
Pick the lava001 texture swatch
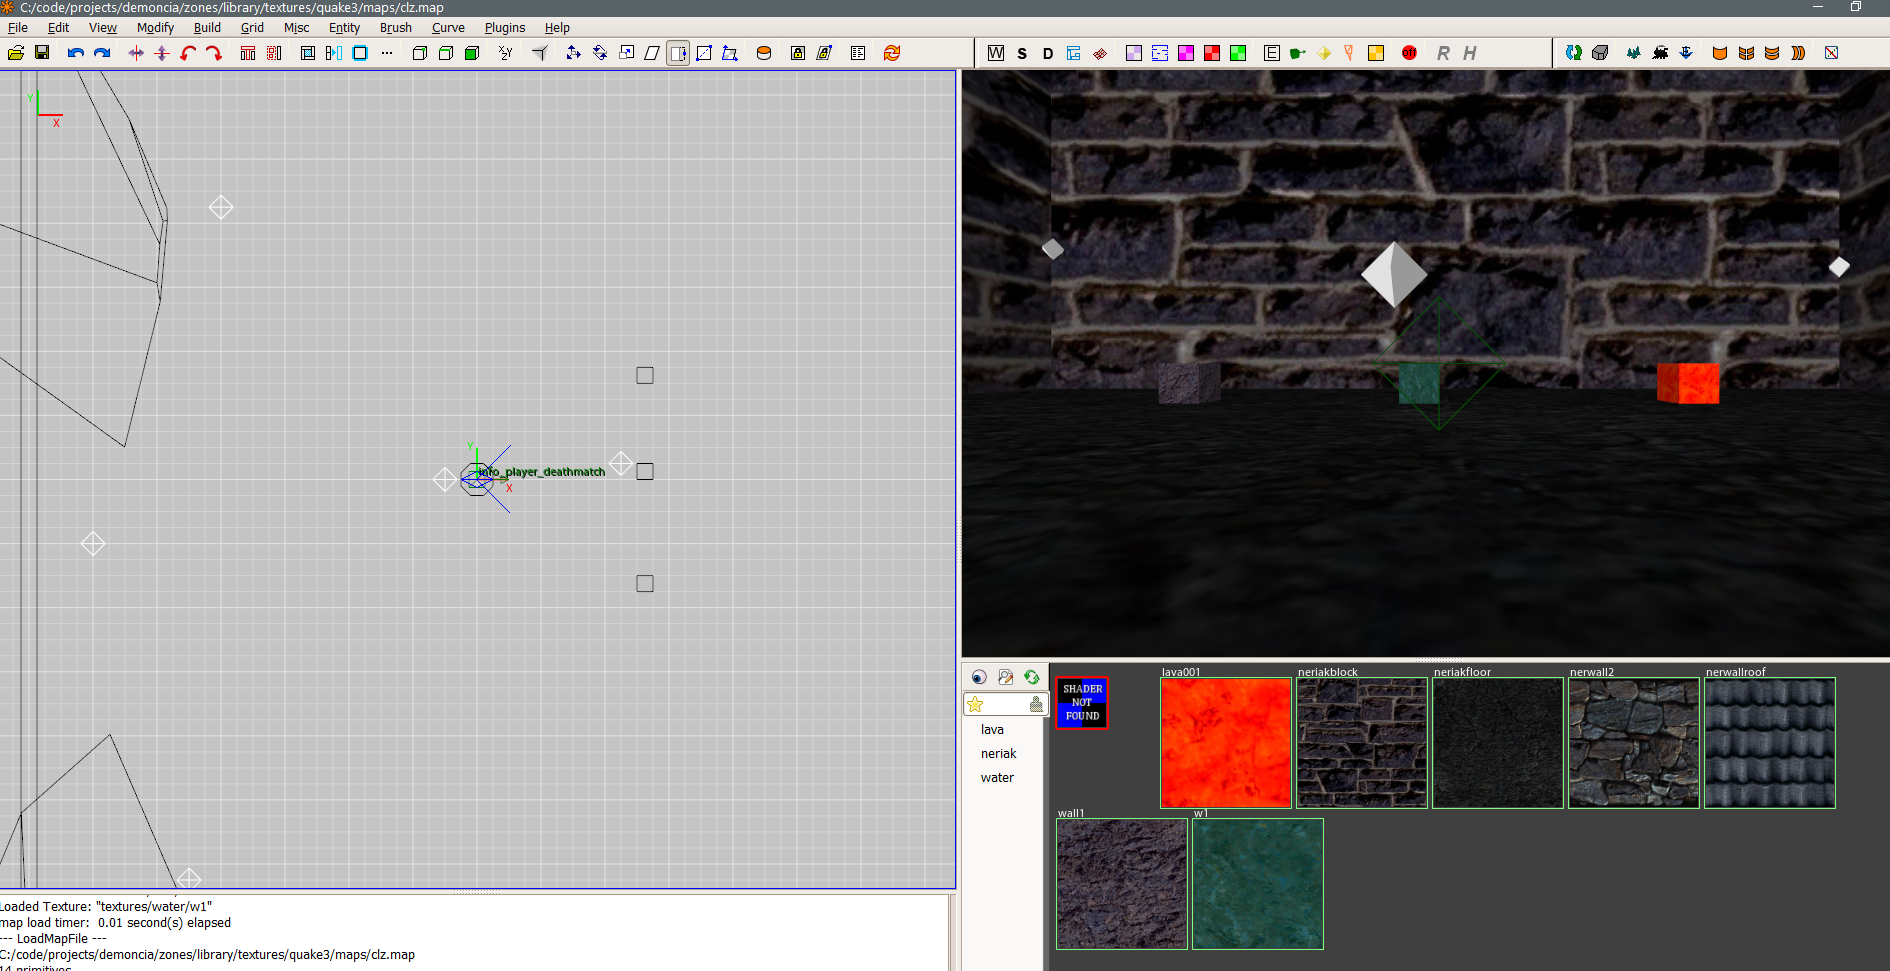[x=1225, y=743]
